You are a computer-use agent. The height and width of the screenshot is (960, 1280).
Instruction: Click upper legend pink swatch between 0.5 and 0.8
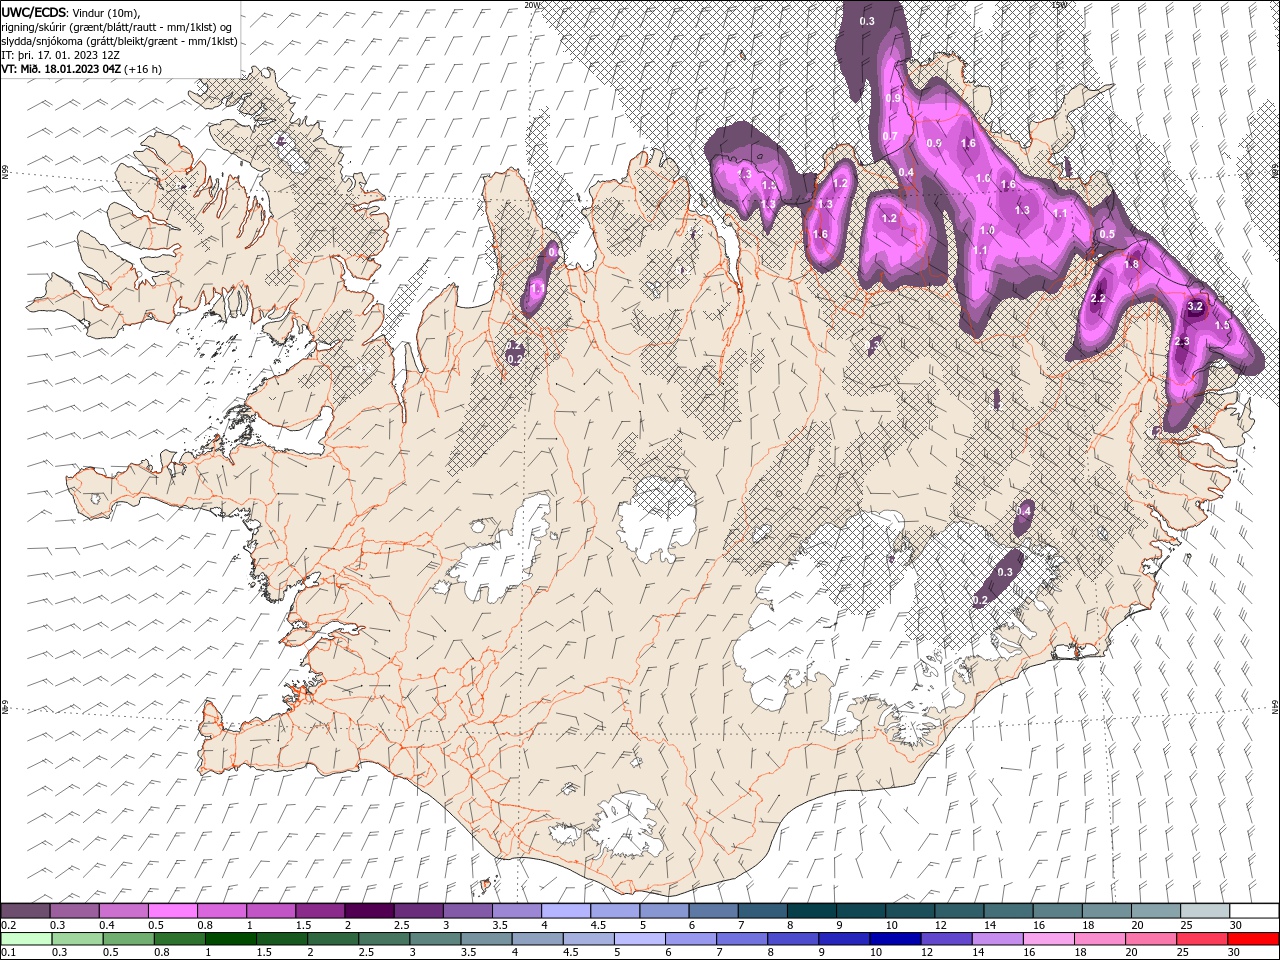pyautogui.click(x=172, y=911)
